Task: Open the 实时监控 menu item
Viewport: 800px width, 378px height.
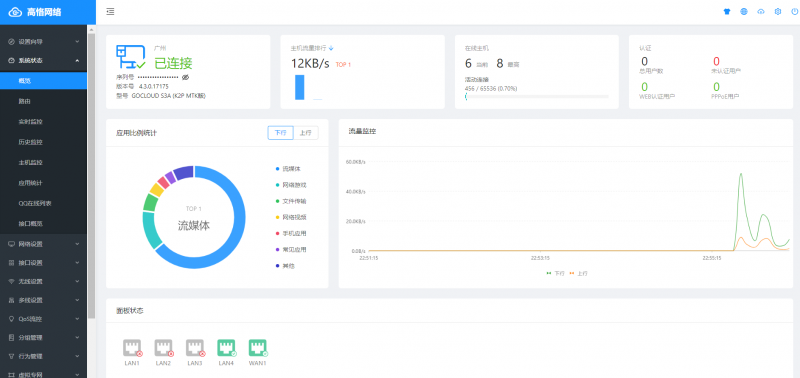Action: click(x=43, y=122)
